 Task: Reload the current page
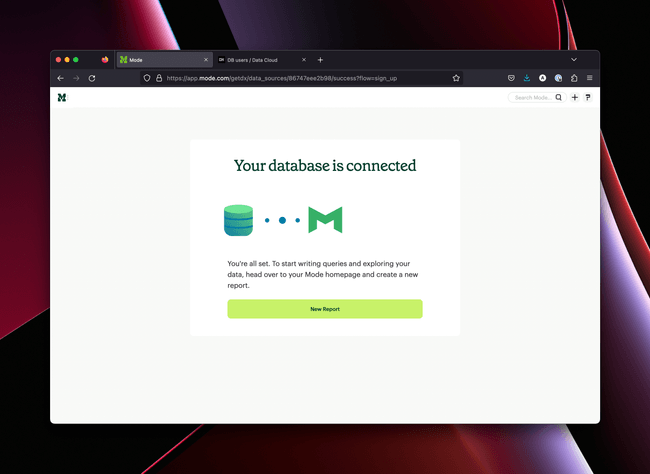point(92,78)
